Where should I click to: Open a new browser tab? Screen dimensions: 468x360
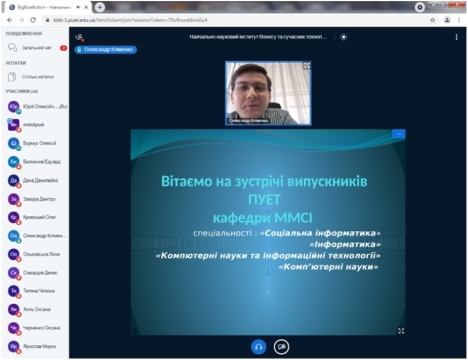100,7
